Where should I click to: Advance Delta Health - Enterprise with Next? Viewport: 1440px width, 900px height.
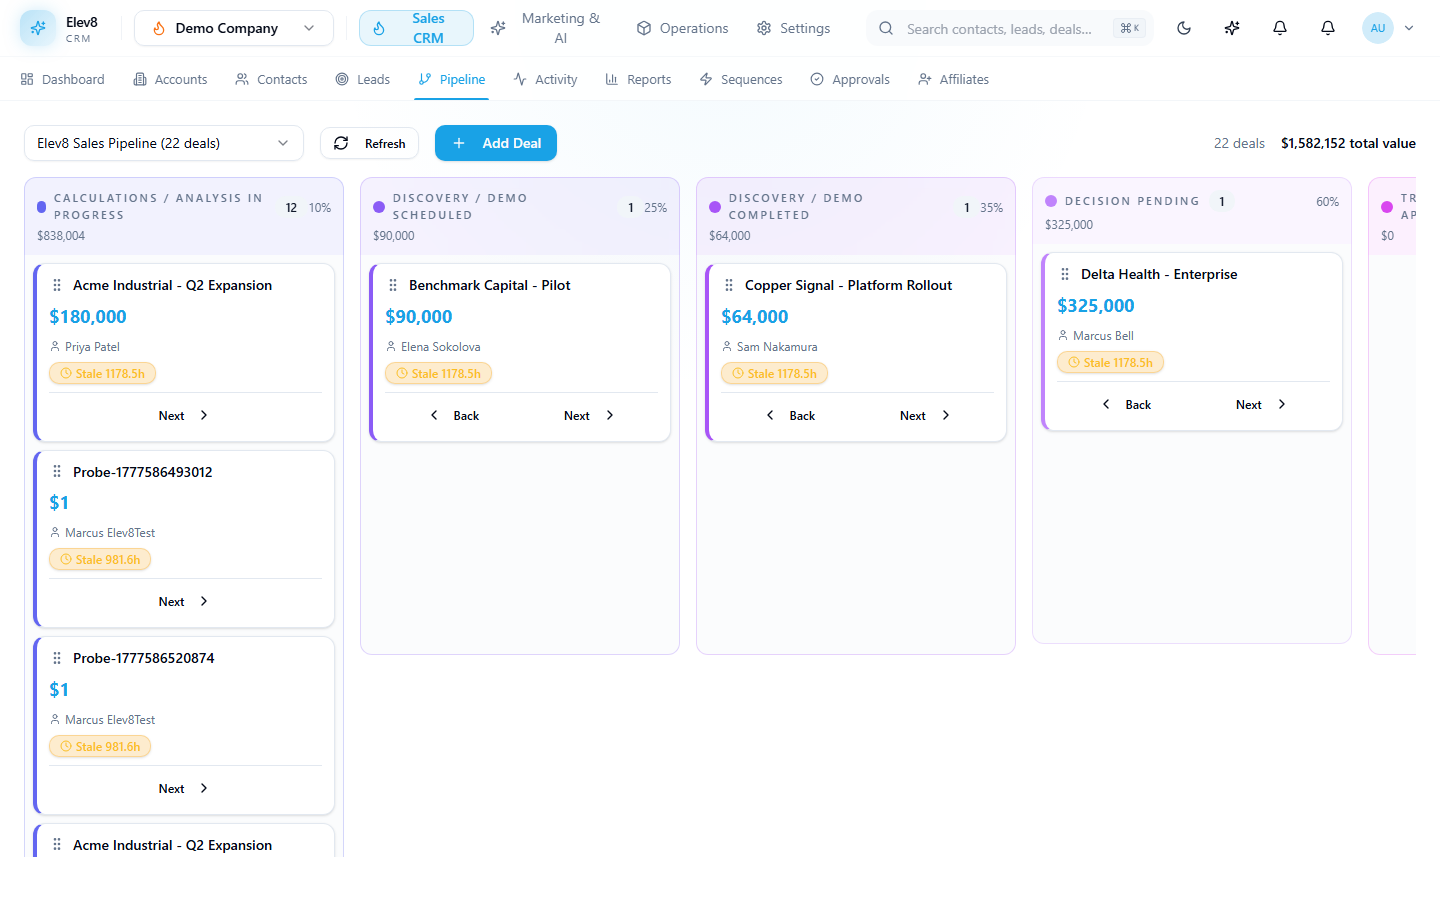pos(1261,404)
